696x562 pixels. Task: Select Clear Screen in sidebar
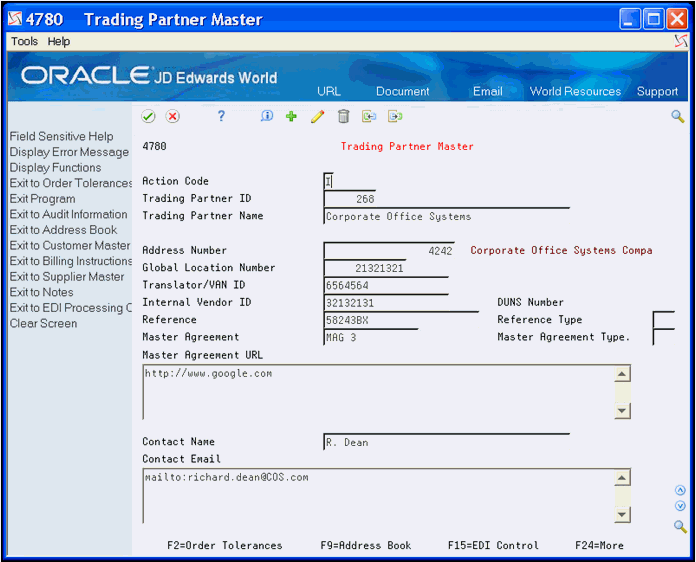[44, 323]
